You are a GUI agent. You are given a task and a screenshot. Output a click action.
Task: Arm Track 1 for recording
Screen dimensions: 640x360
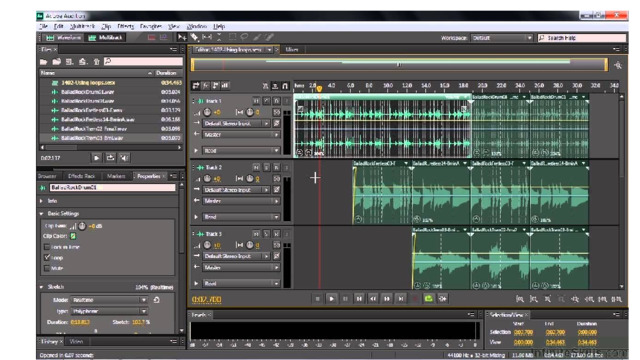click(276, 101)
